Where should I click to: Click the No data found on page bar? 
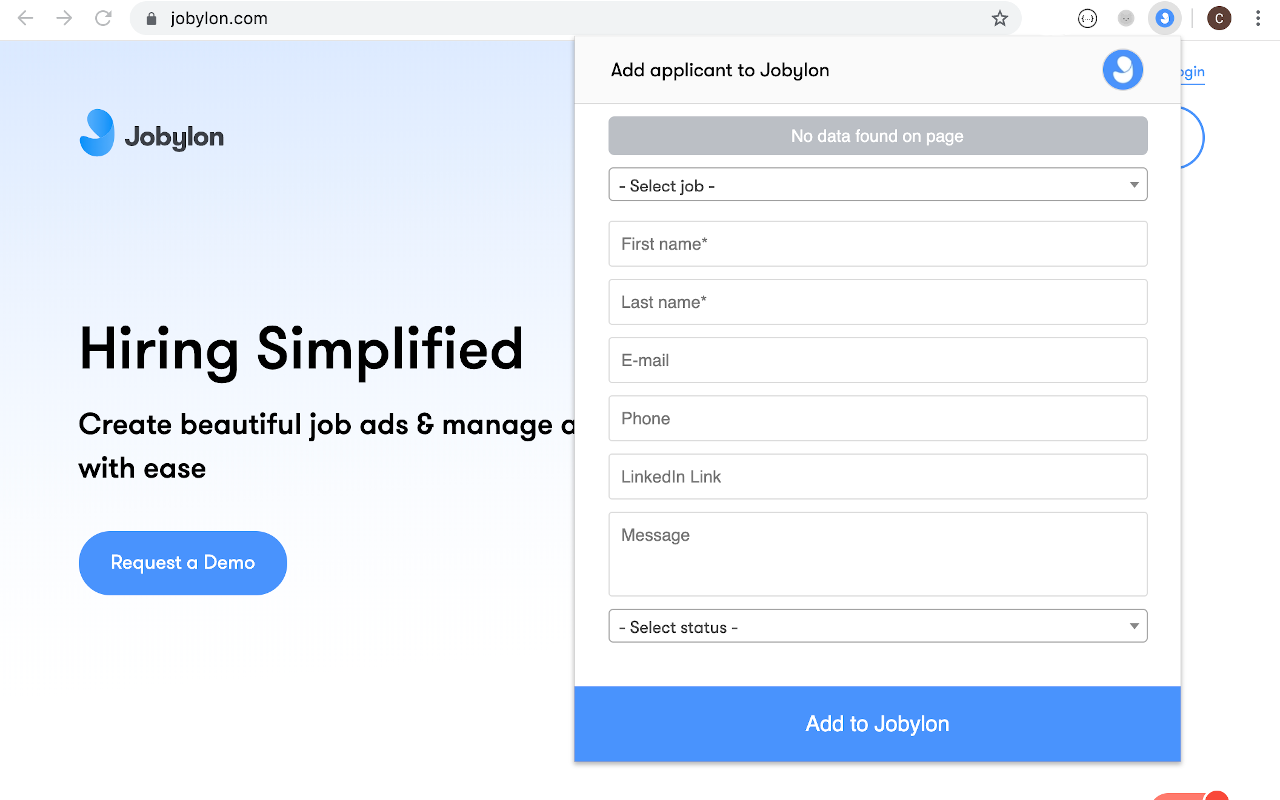click(x=877, y=136)
